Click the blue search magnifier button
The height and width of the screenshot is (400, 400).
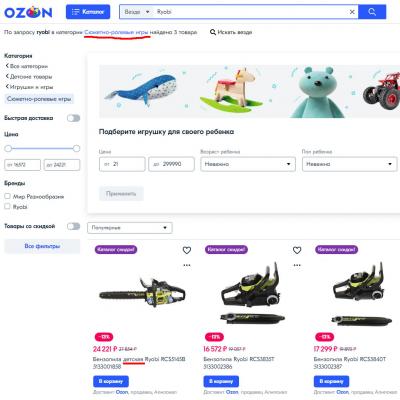click(372, 12)
